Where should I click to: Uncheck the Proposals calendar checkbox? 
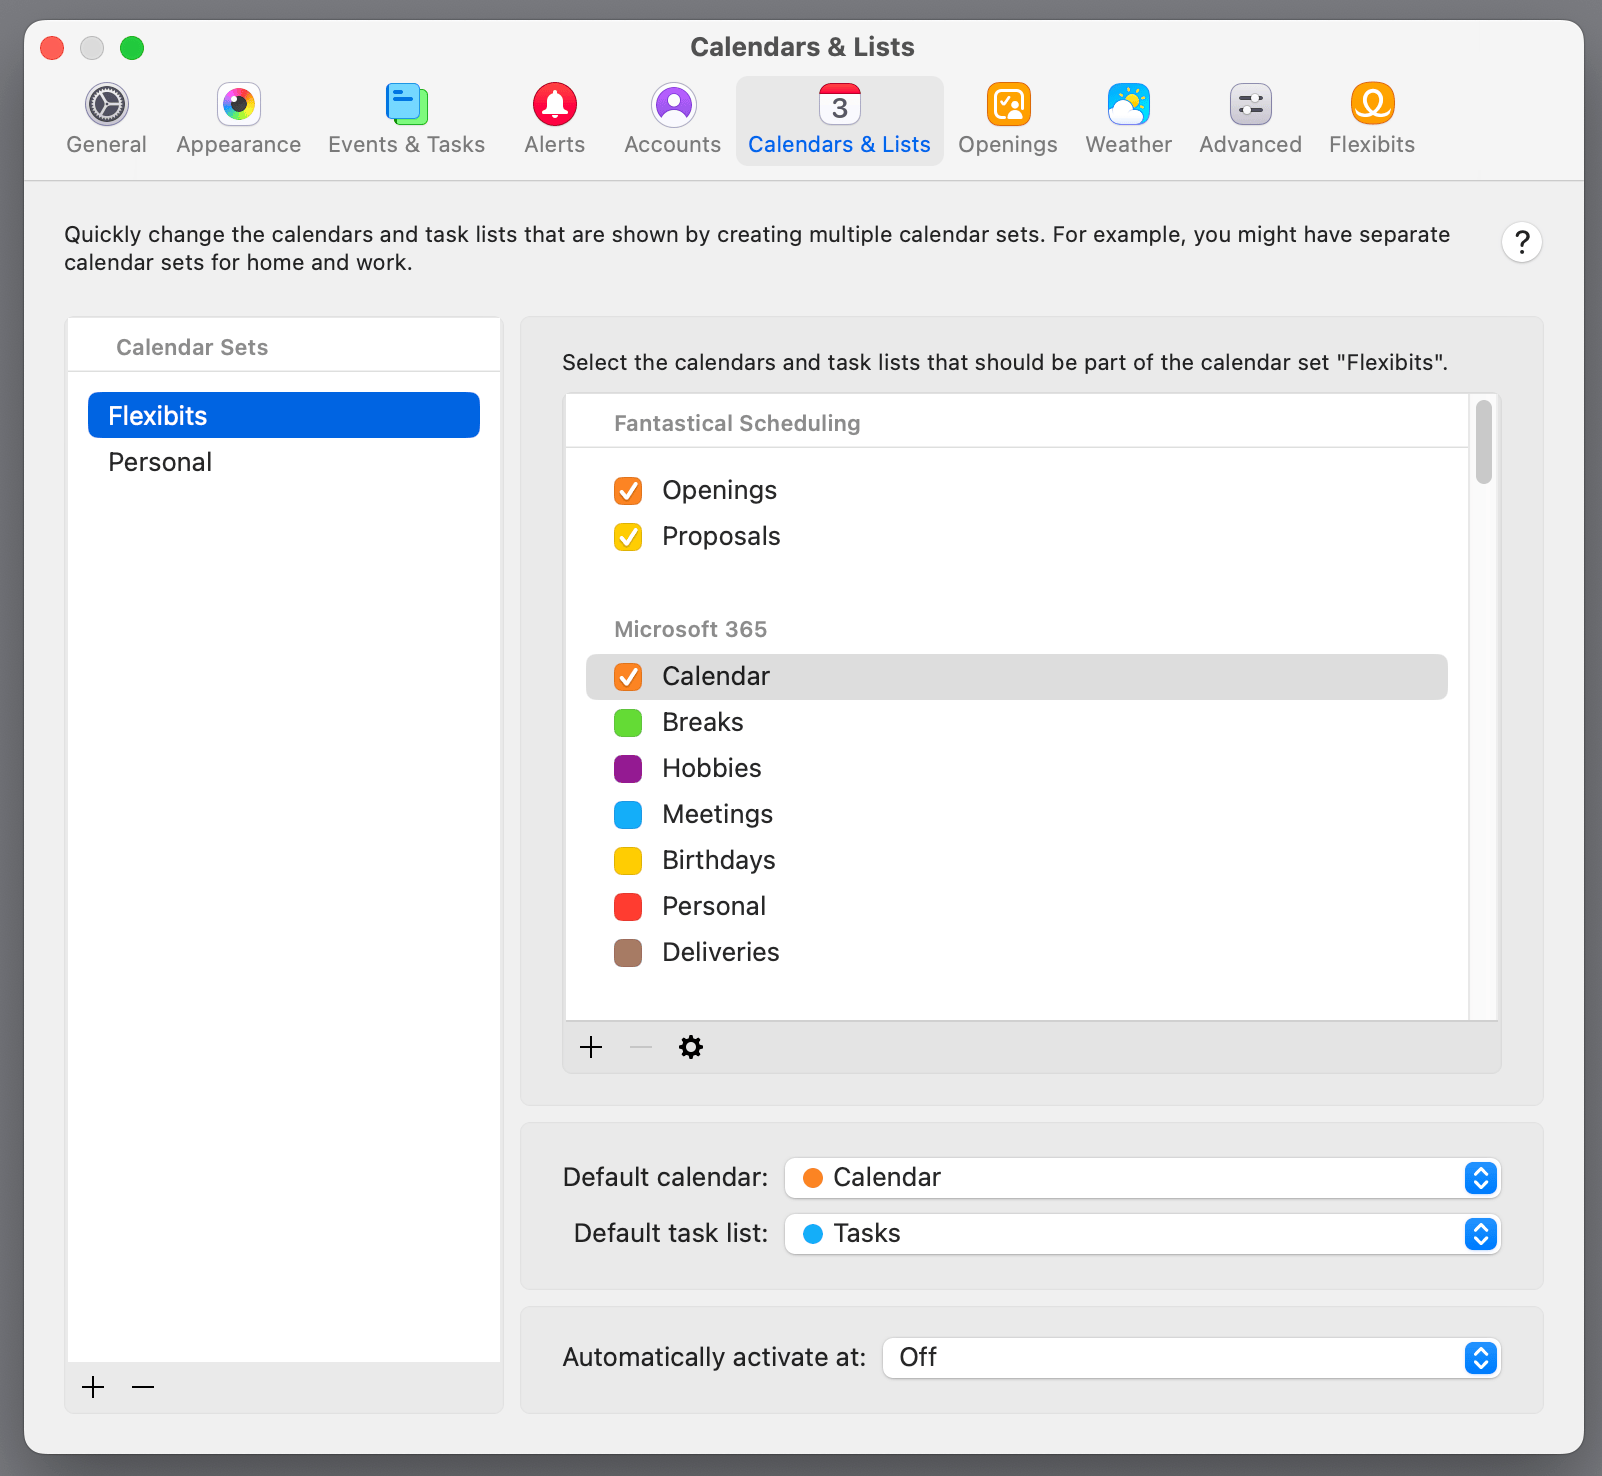tap(628, 537)
